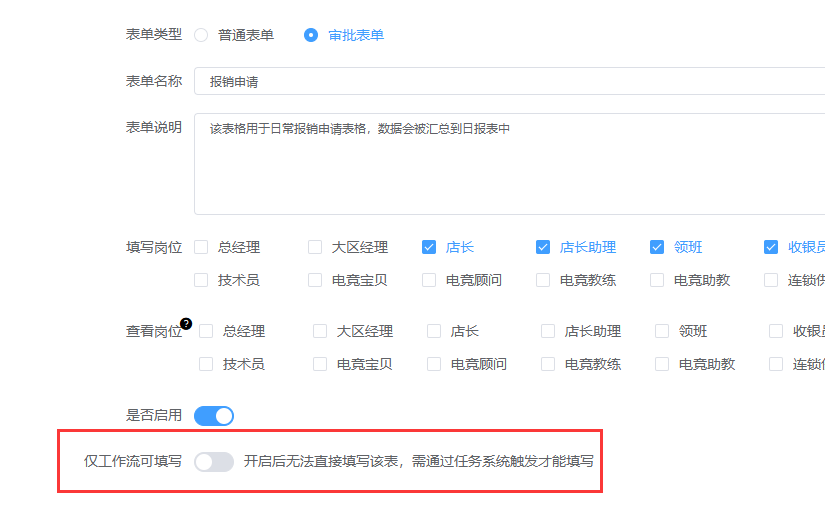Check 电竞顾问 under 查看岗位
Image resolution: width=825 pixels, height=524 pixels.
(x=434, y=364)
